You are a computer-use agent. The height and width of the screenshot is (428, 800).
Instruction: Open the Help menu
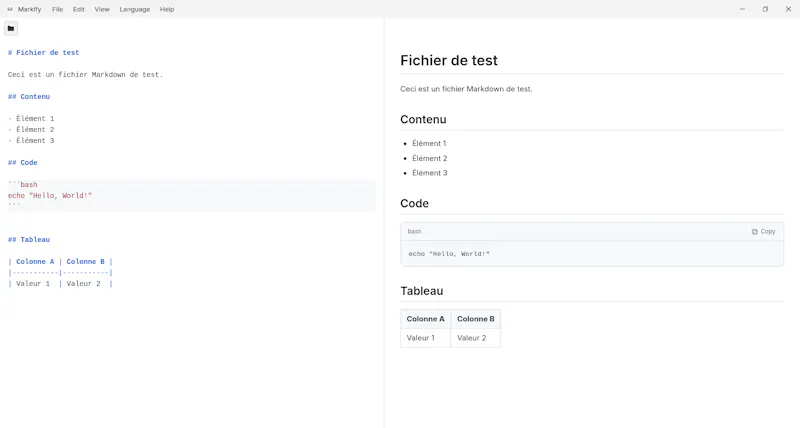pyautogui.click(x=167, y=9)
